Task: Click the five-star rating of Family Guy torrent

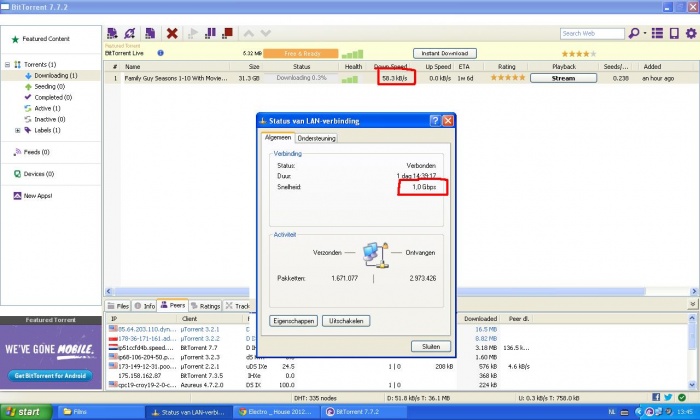Action: pyautogui.click(x=508, y=78)
